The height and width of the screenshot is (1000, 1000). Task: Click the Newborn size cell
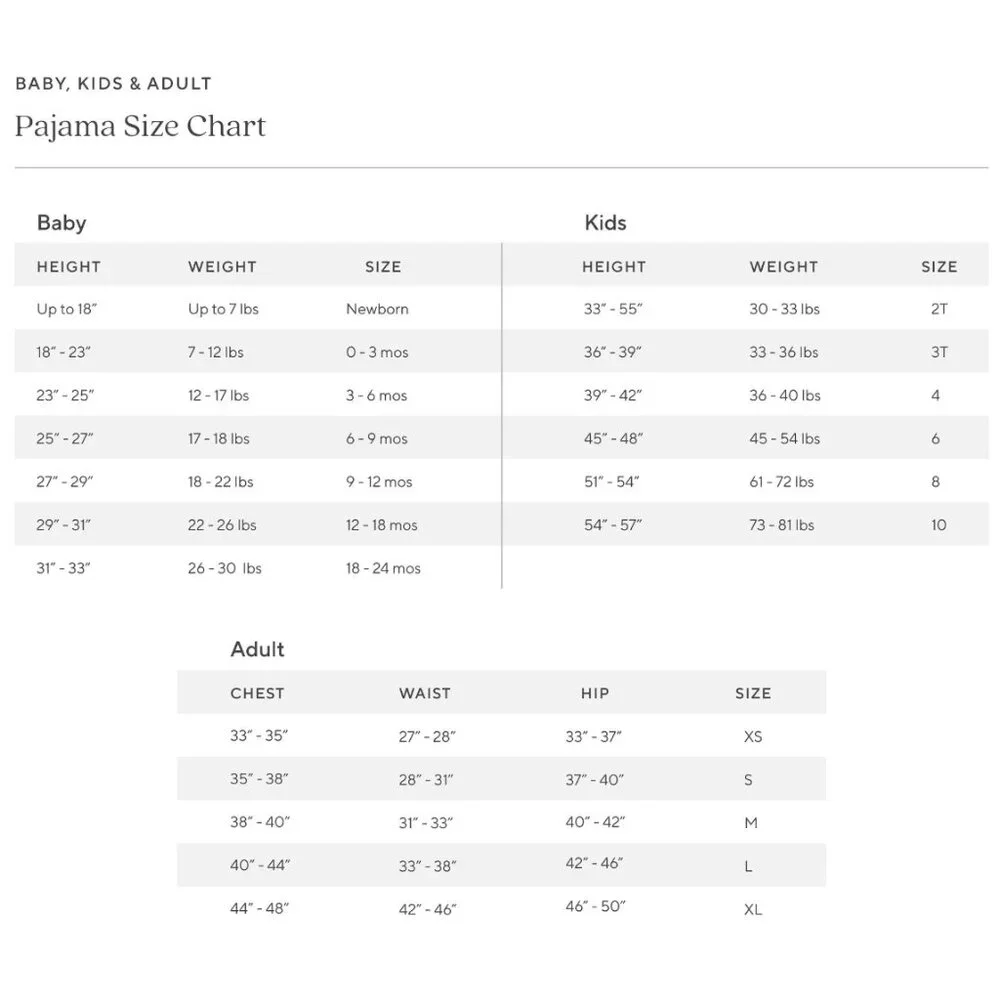click(x=377, y=309)
